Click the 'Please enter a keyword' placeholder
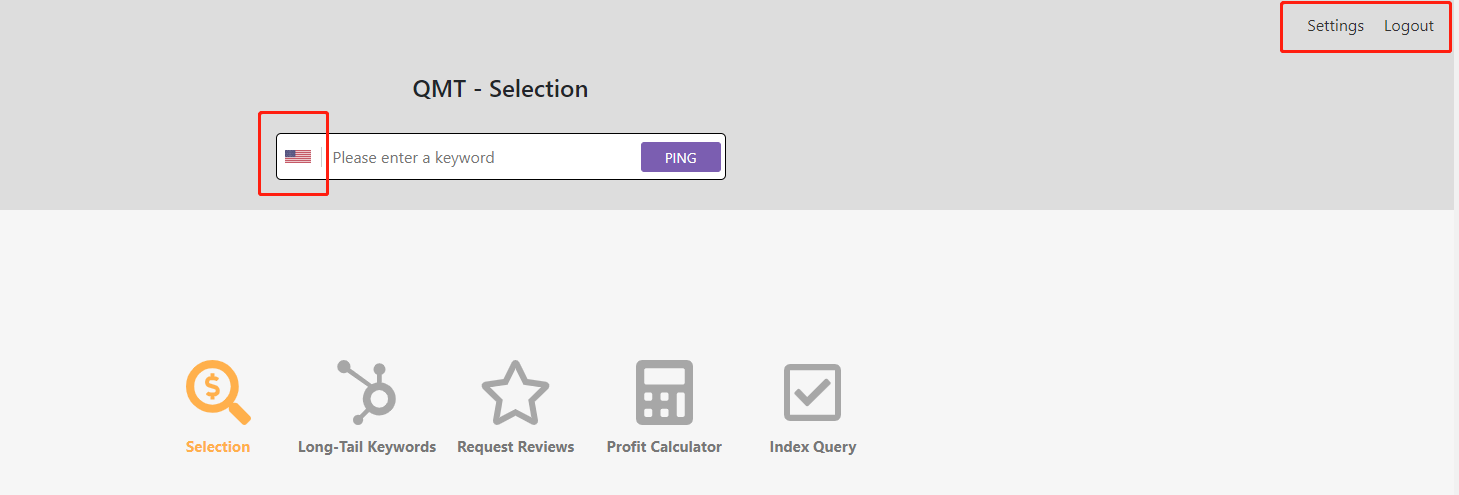The image size is (1459, 495). 413,158
